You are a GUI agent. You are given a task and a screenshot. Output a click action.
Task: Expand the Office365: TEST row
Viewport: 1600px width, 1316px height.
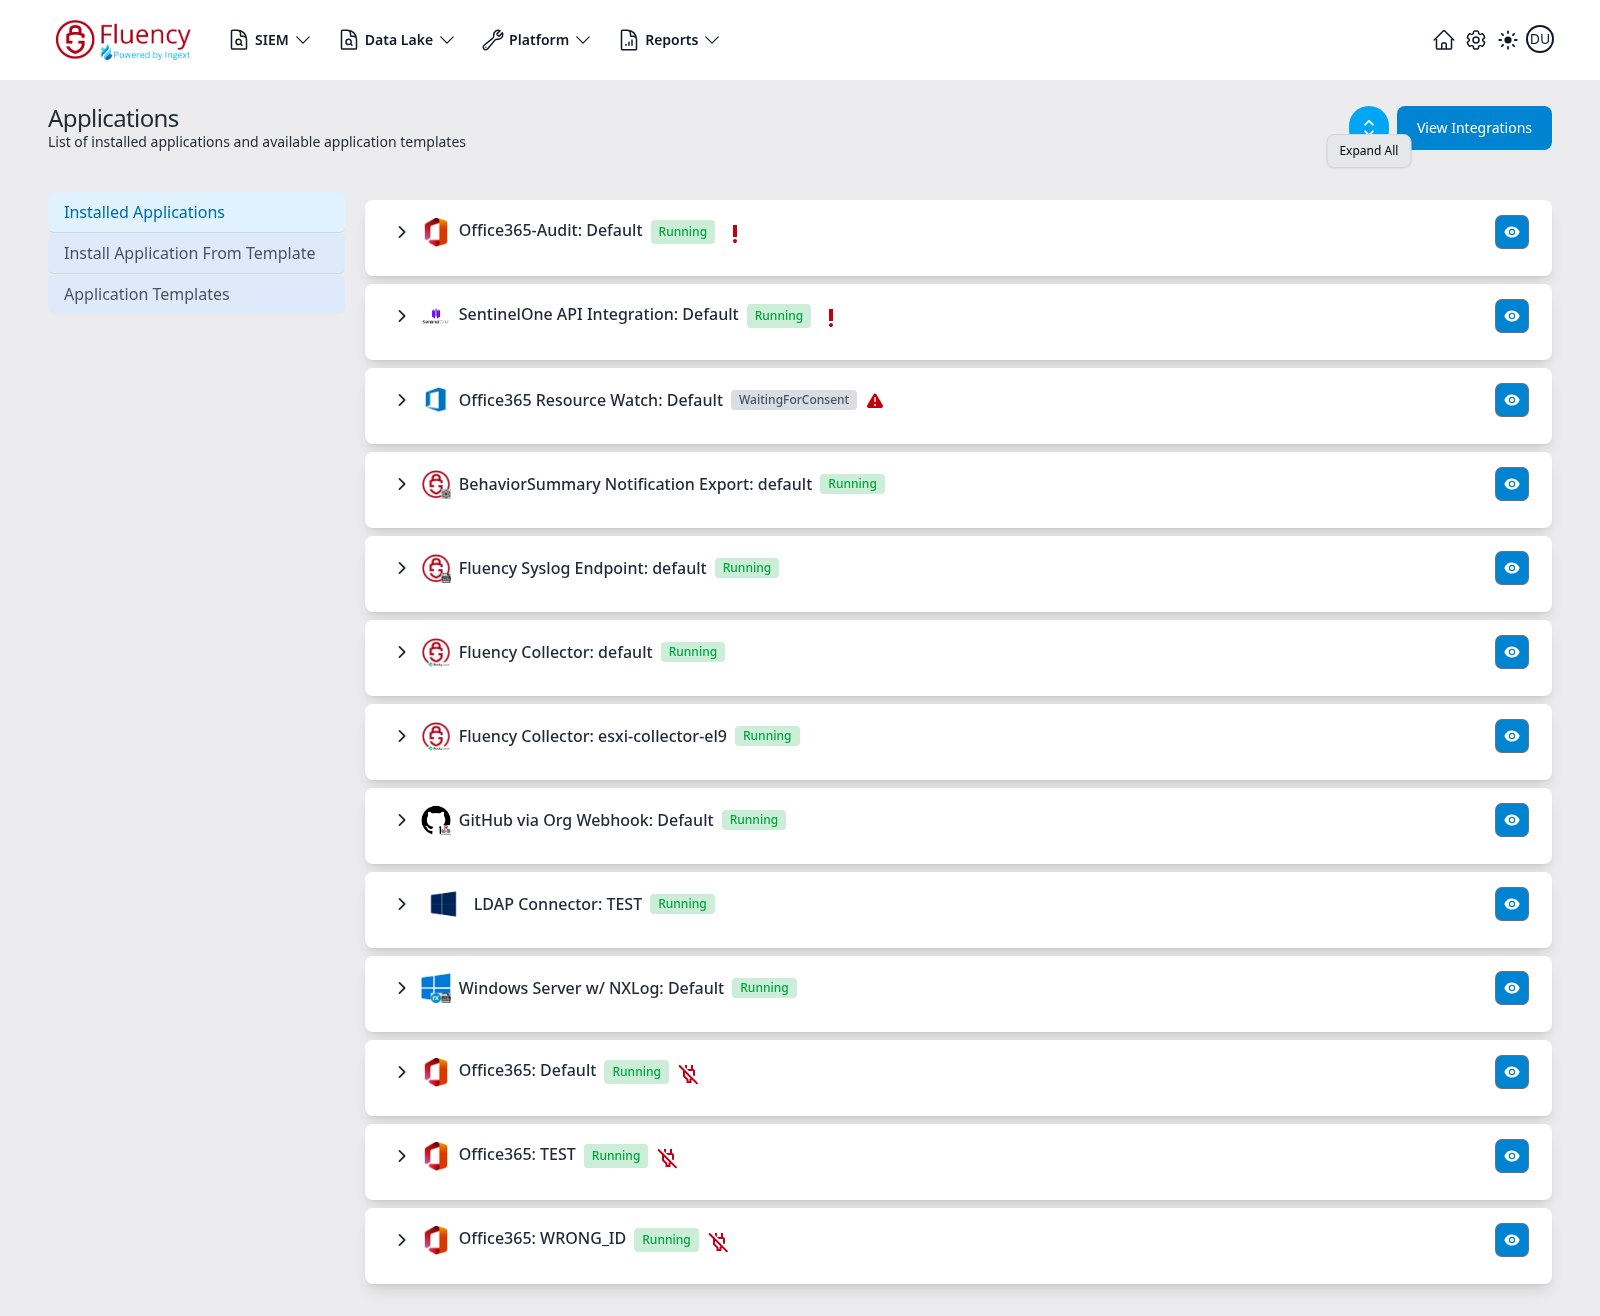402,1156
